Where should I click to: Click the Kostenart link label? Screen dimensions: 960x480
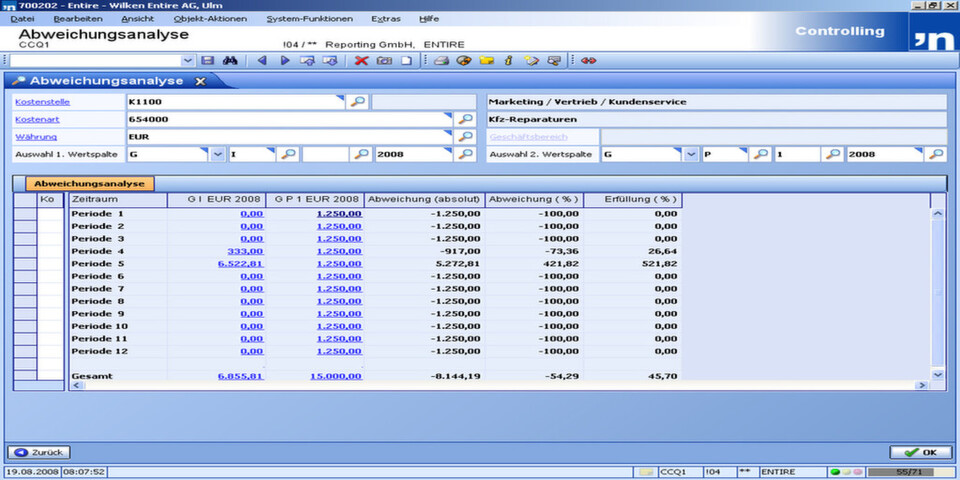[x=37, y=119]
